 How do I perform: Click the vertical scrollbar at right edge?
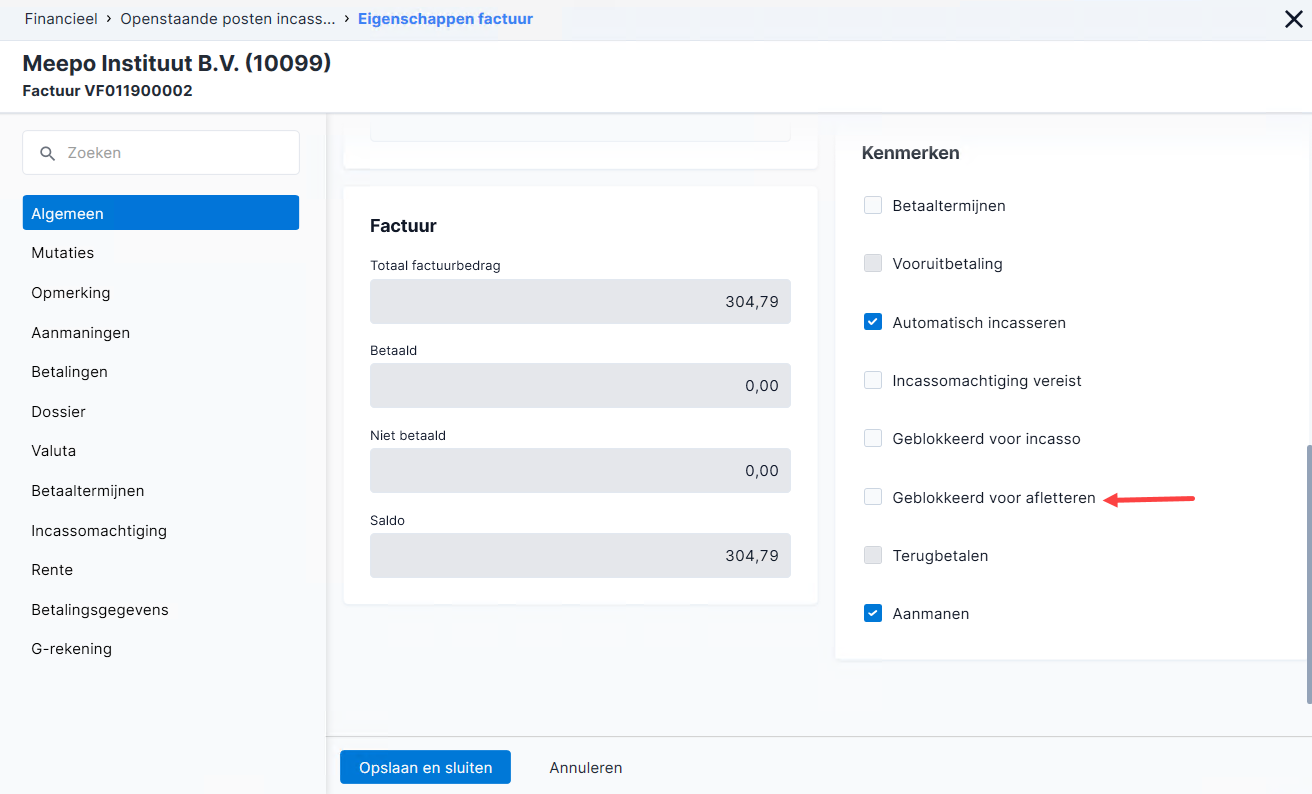click(x=1308, y=574)
